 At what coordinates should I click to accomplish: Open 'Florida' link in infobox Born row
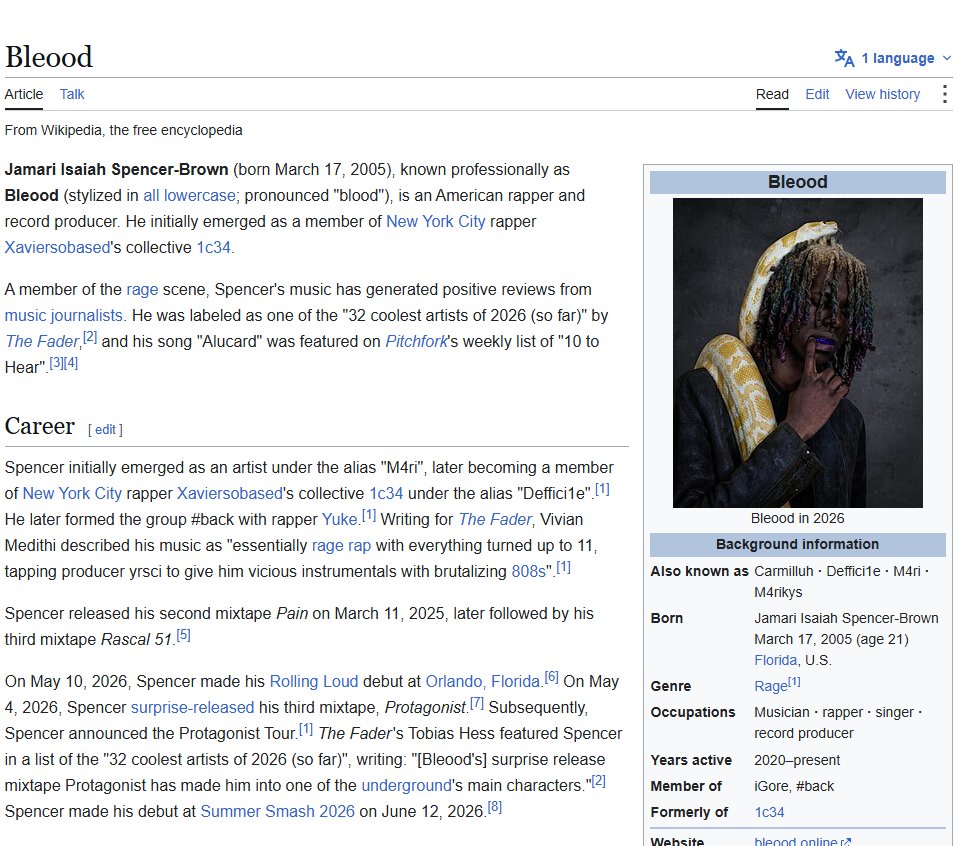pyautogui.click(x=776, y=660)
